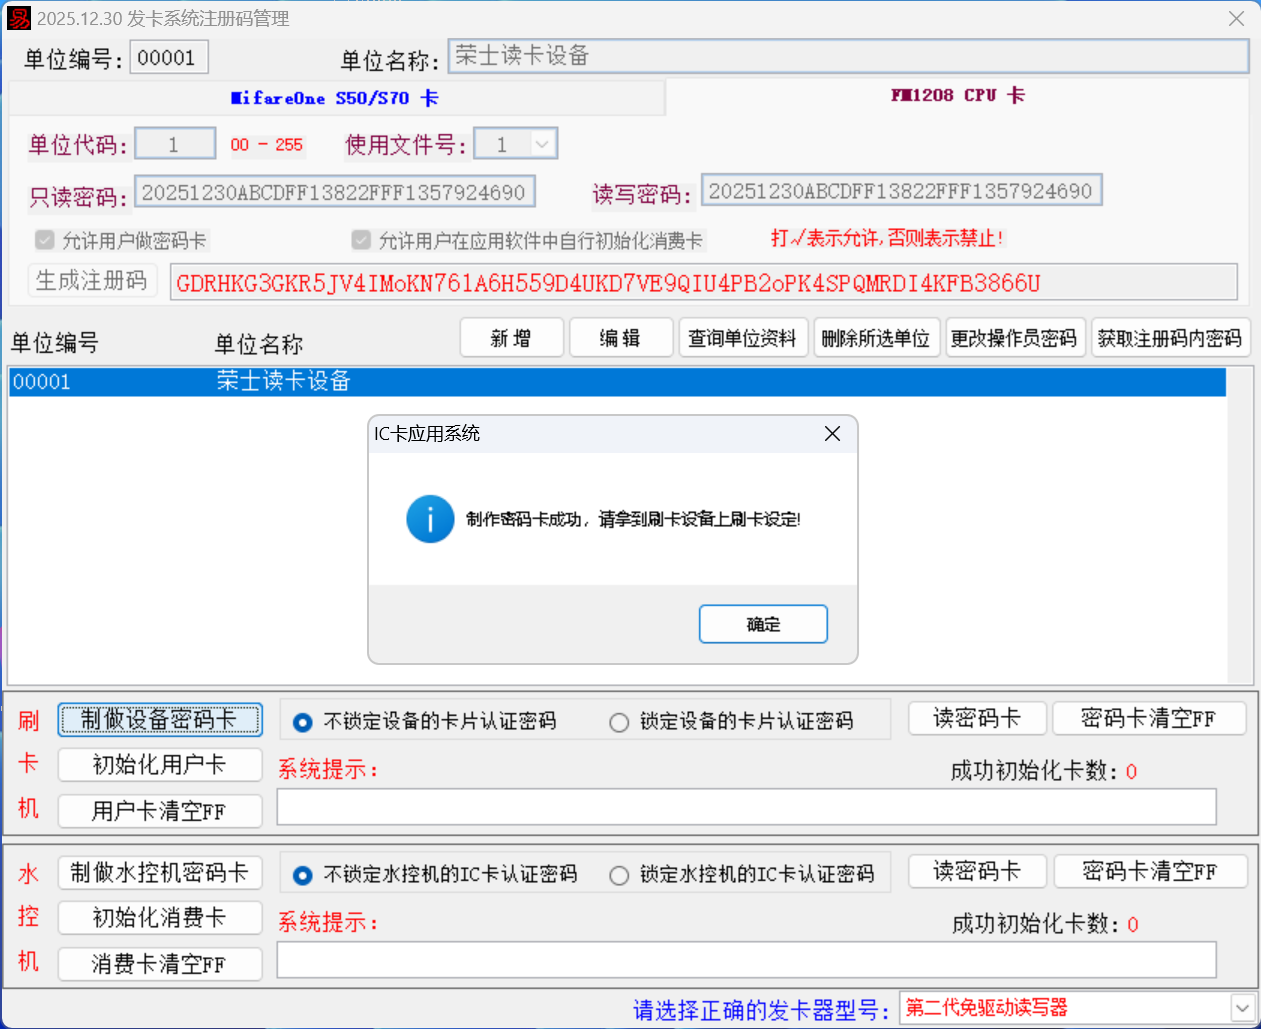Switch to the FM1208 CPU 卡 tab
The height and width of the screenshot is (1029, 1261).
click(x=957, y=96)
